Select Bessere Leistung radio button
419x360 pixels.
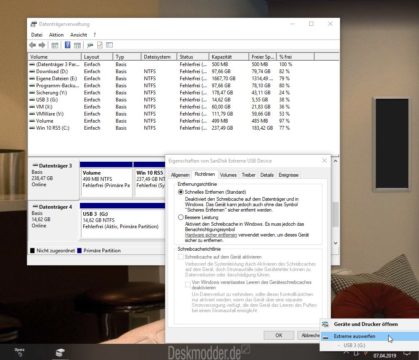tap(181, 217)
